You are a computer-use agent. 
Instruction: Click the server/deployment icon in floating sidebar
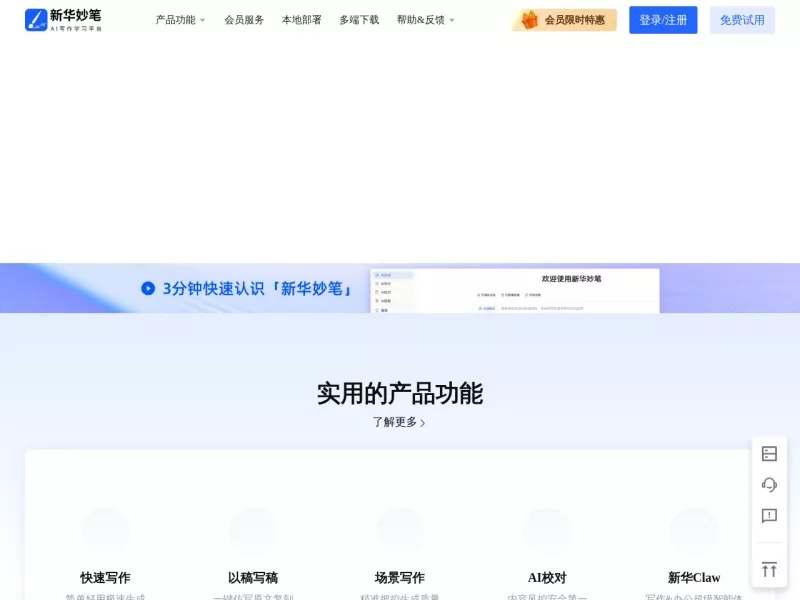769,454
